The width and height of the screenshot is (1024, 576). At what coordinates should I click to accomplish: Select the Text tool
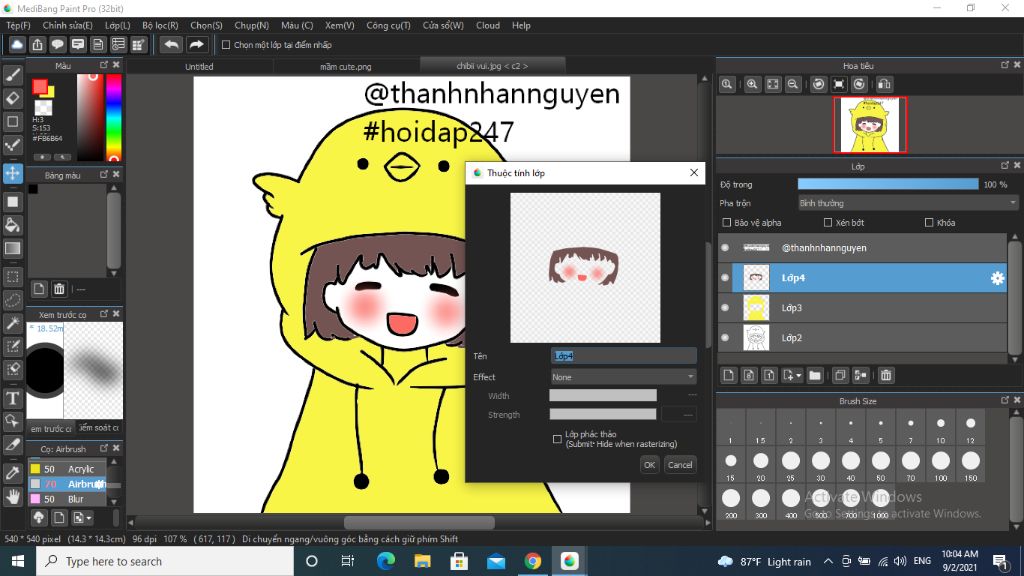coord(12,398)
